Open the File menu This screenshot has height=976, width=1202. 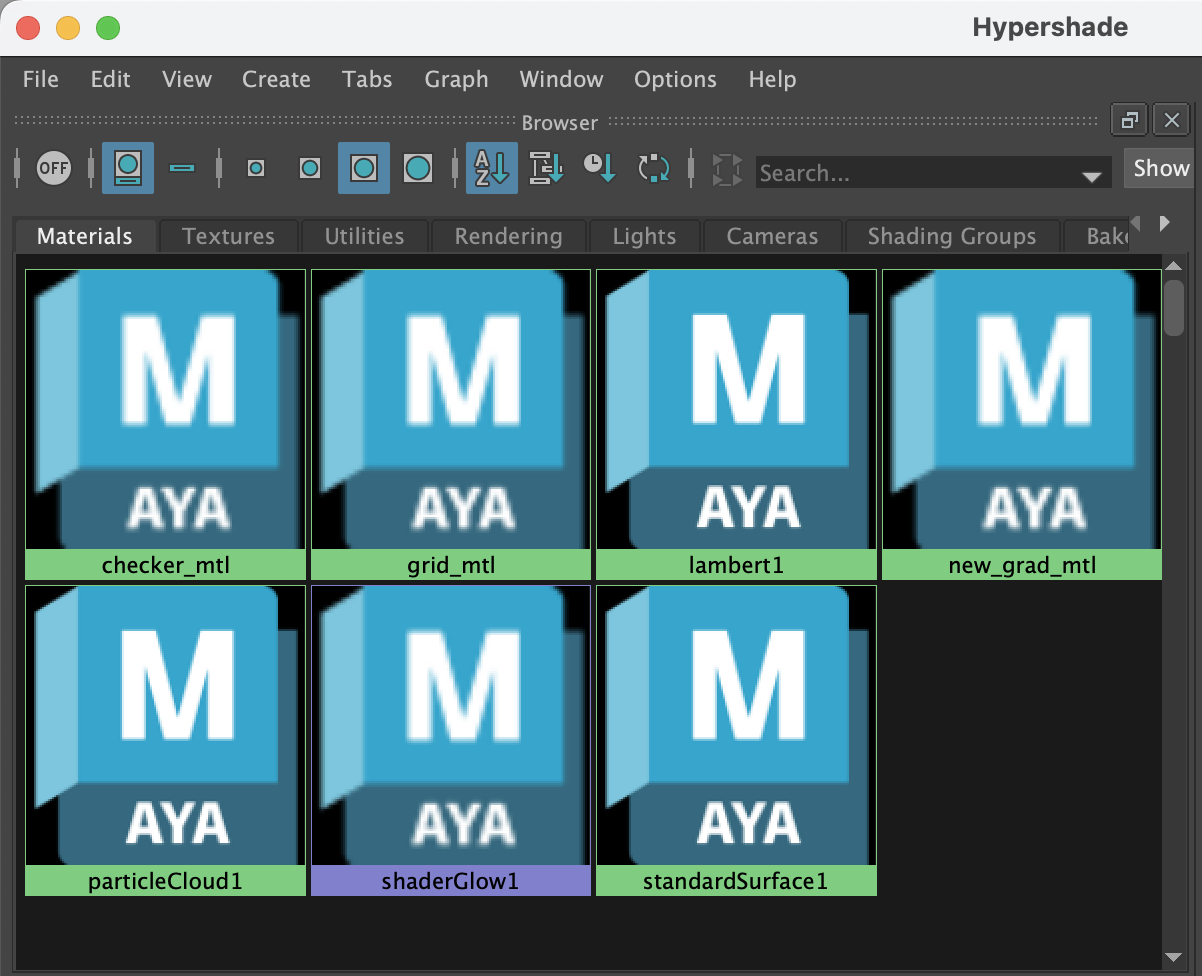pos(40,79)
